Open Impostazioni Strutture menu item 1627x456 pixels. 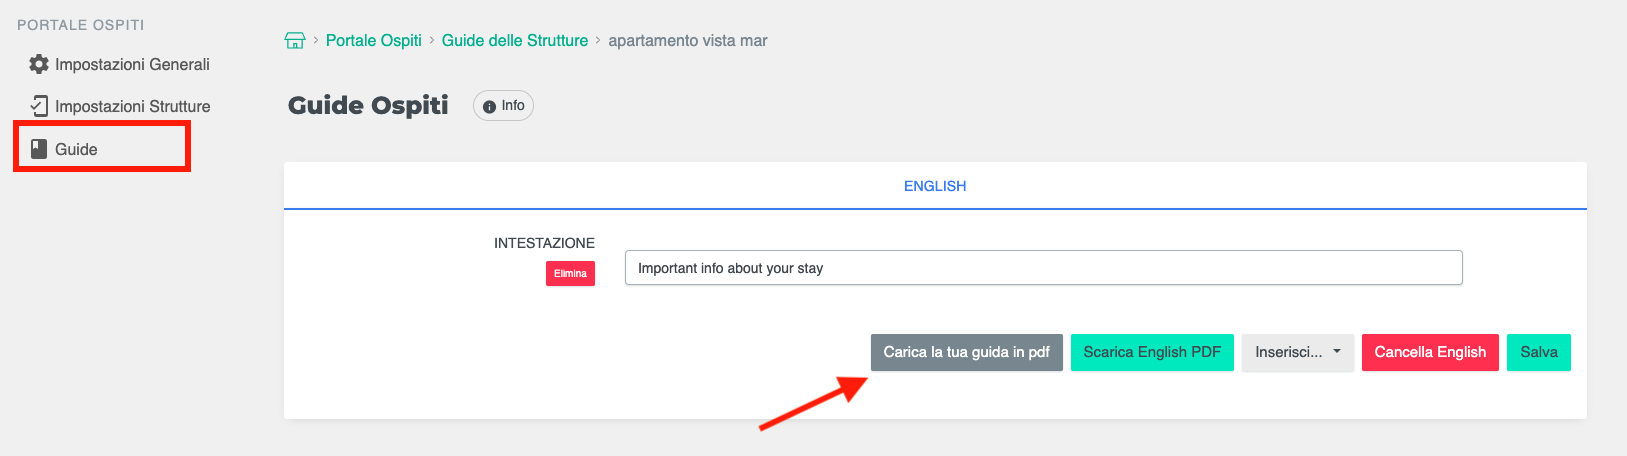pos(132,106)
